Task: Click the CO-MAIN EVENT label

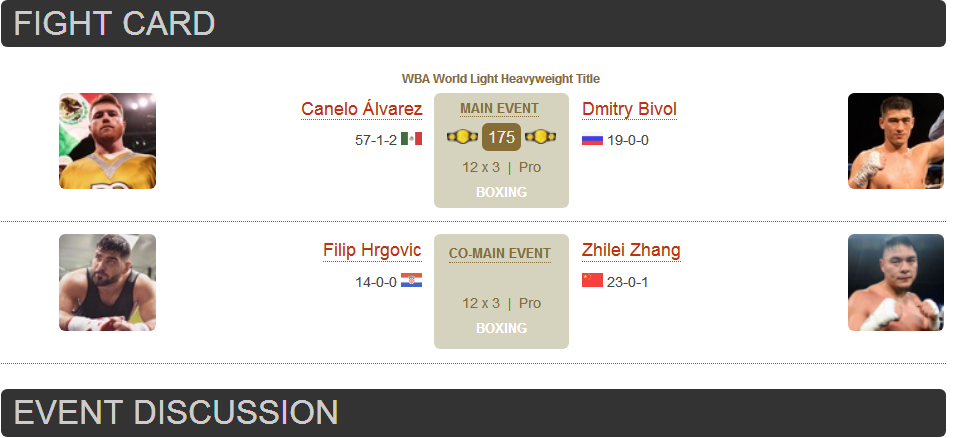Action: tap(500, 254)
